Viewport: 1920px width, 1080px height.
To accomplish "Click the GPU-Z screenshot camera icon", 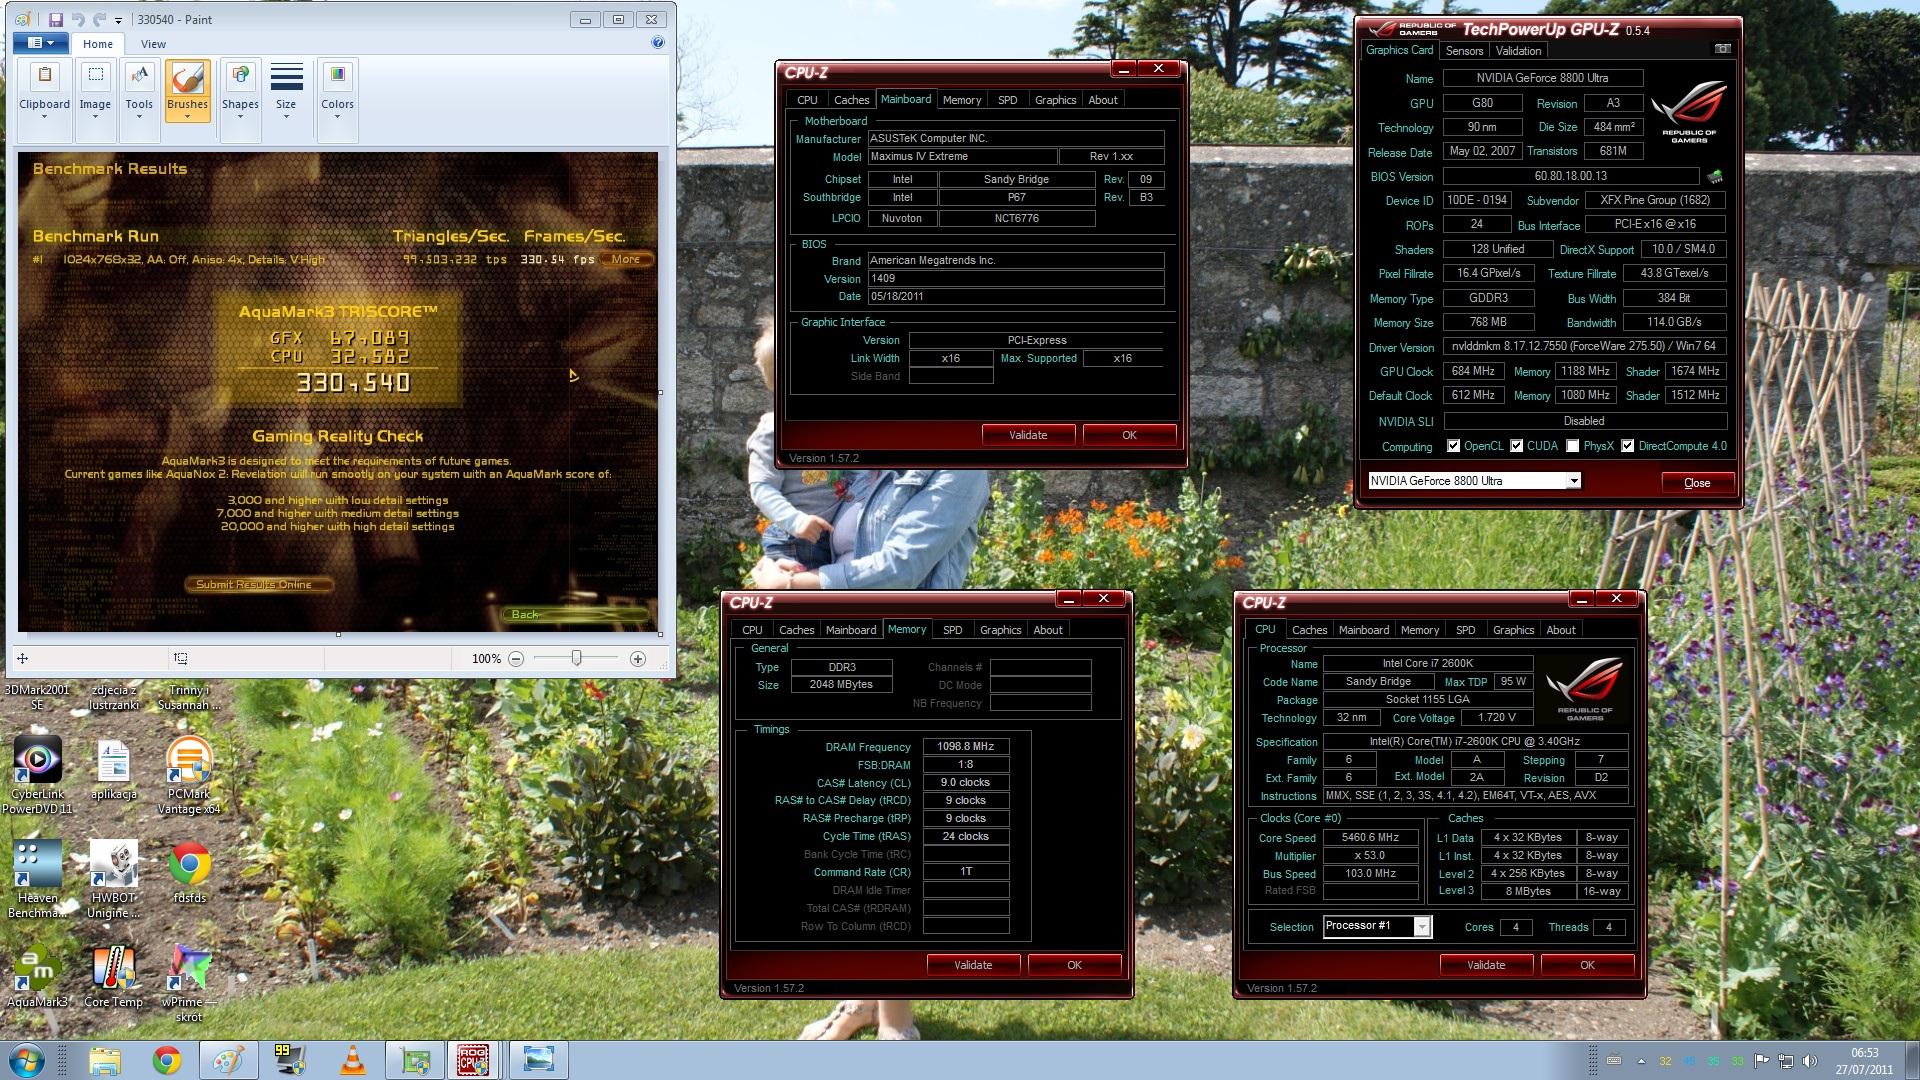I will (1722, 49).
